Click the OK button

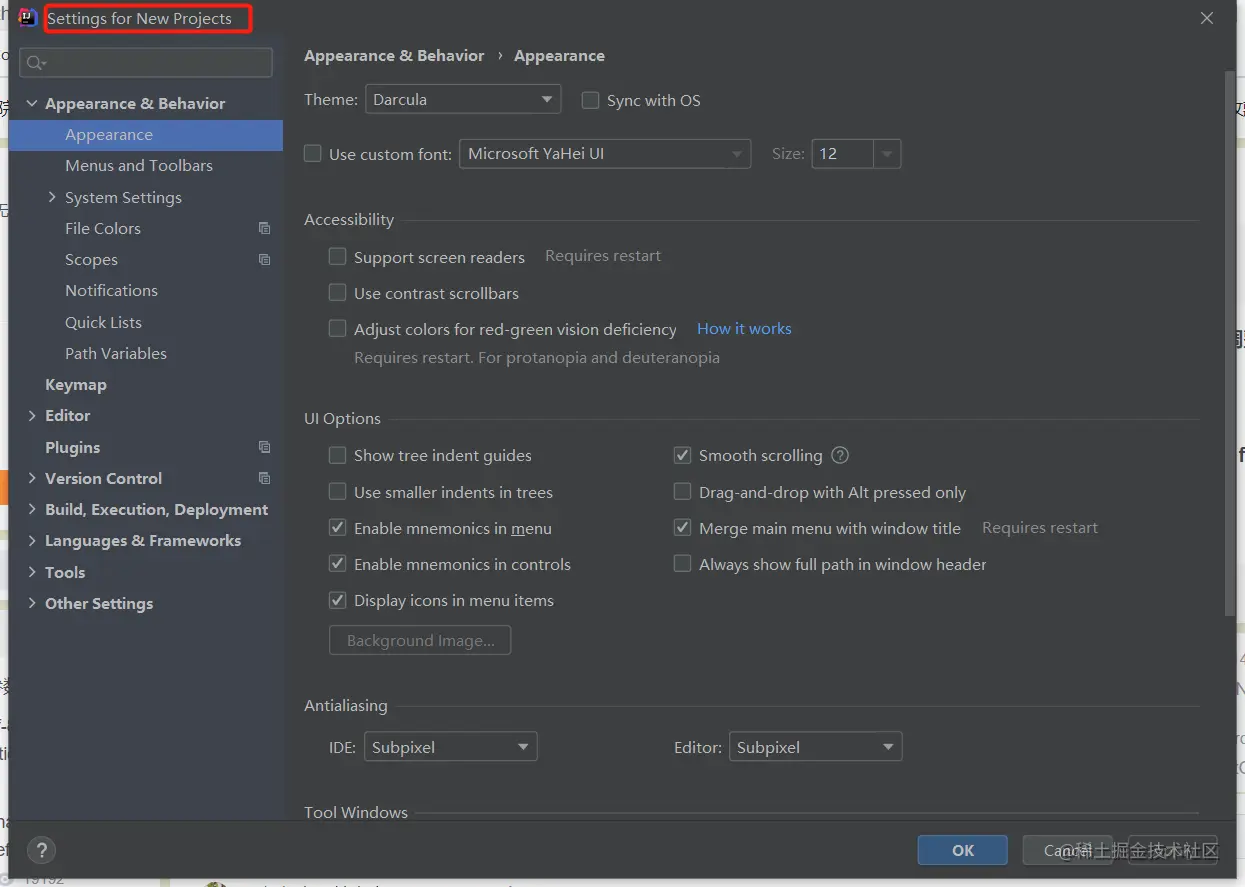(x=963, y=850)
